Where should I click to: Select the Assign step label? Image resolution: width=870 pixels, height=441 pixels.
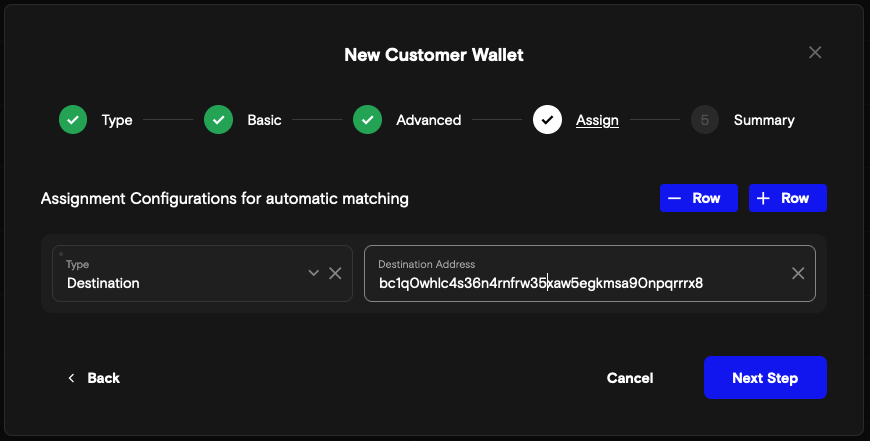pos(597,120)
